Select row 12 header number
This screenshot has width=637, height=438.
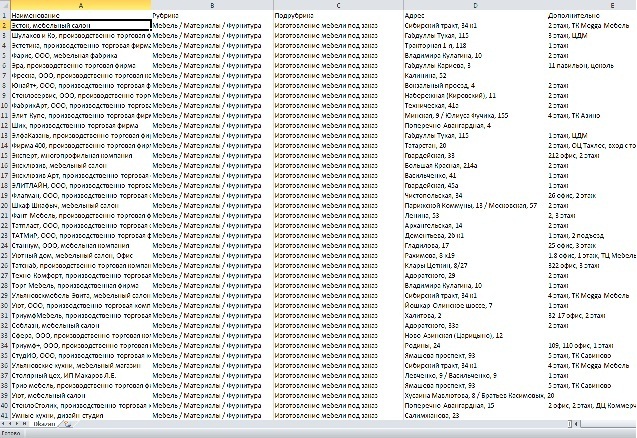pos(5,126)
